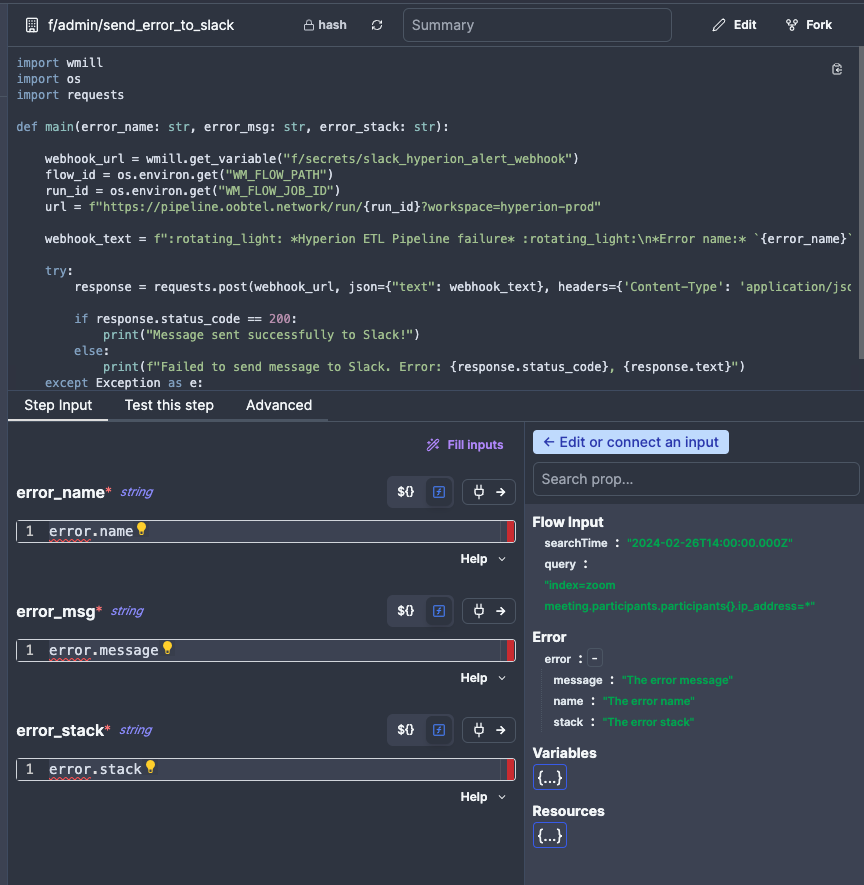Screen dimensions: 864x885
Task: Open the Advanced tab
Action: pos(278,405)
